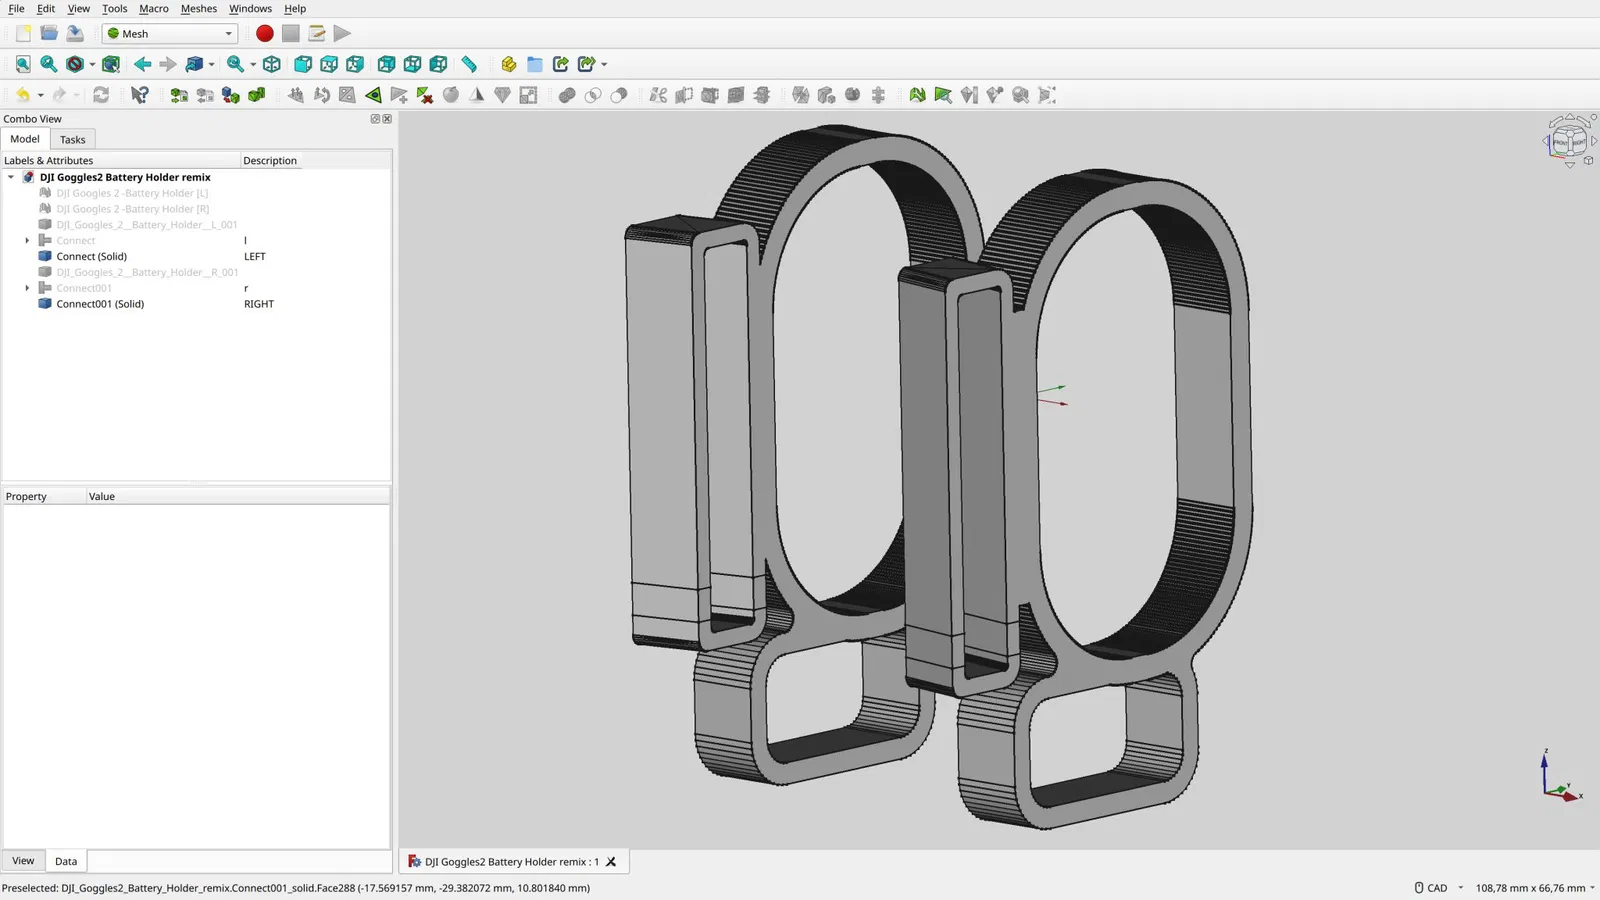Screen dimensions: 1600x900
Task: Expand the Connect001 tree item
Action: pos(27,288)
